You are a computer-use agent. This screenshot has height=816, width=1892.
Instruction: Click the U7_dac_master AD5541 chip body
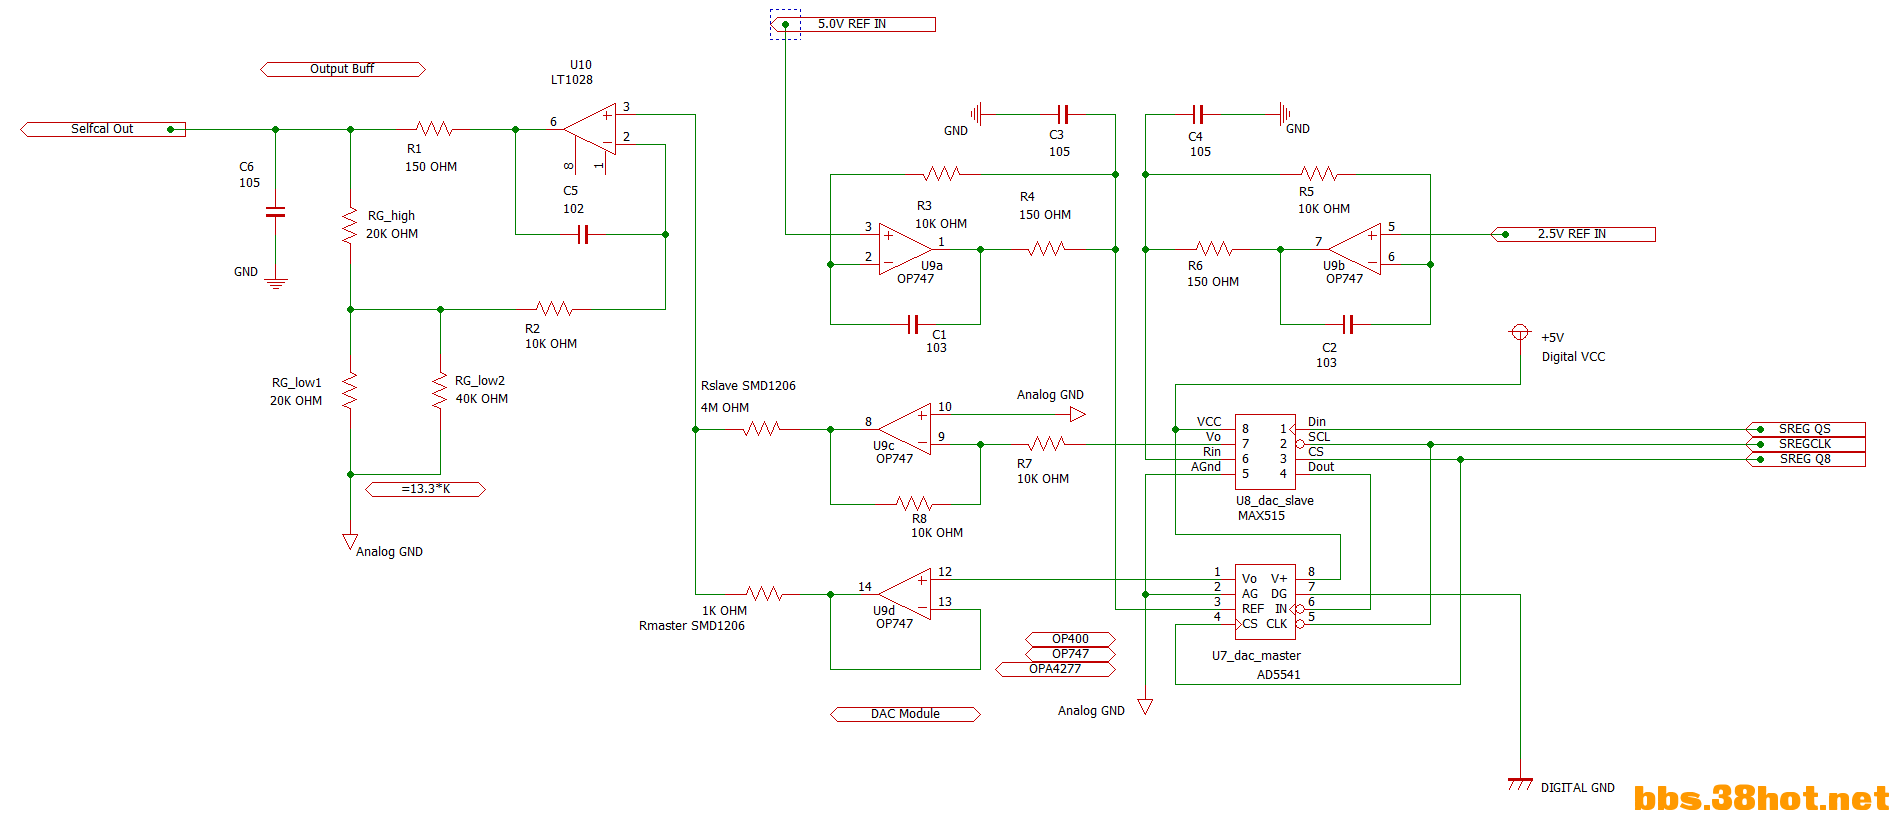click(x=1265, y=602)
